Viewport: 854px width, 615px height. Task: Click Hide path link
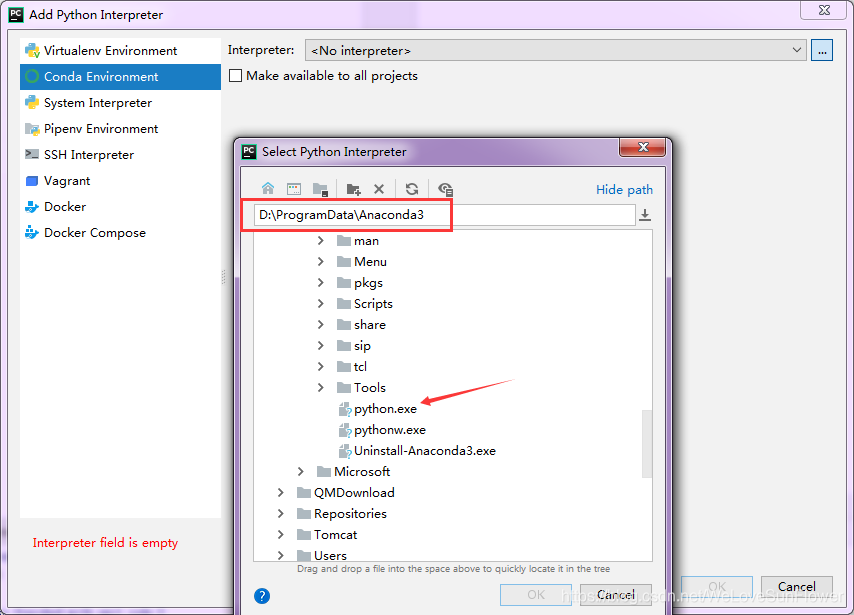(624, 190)
